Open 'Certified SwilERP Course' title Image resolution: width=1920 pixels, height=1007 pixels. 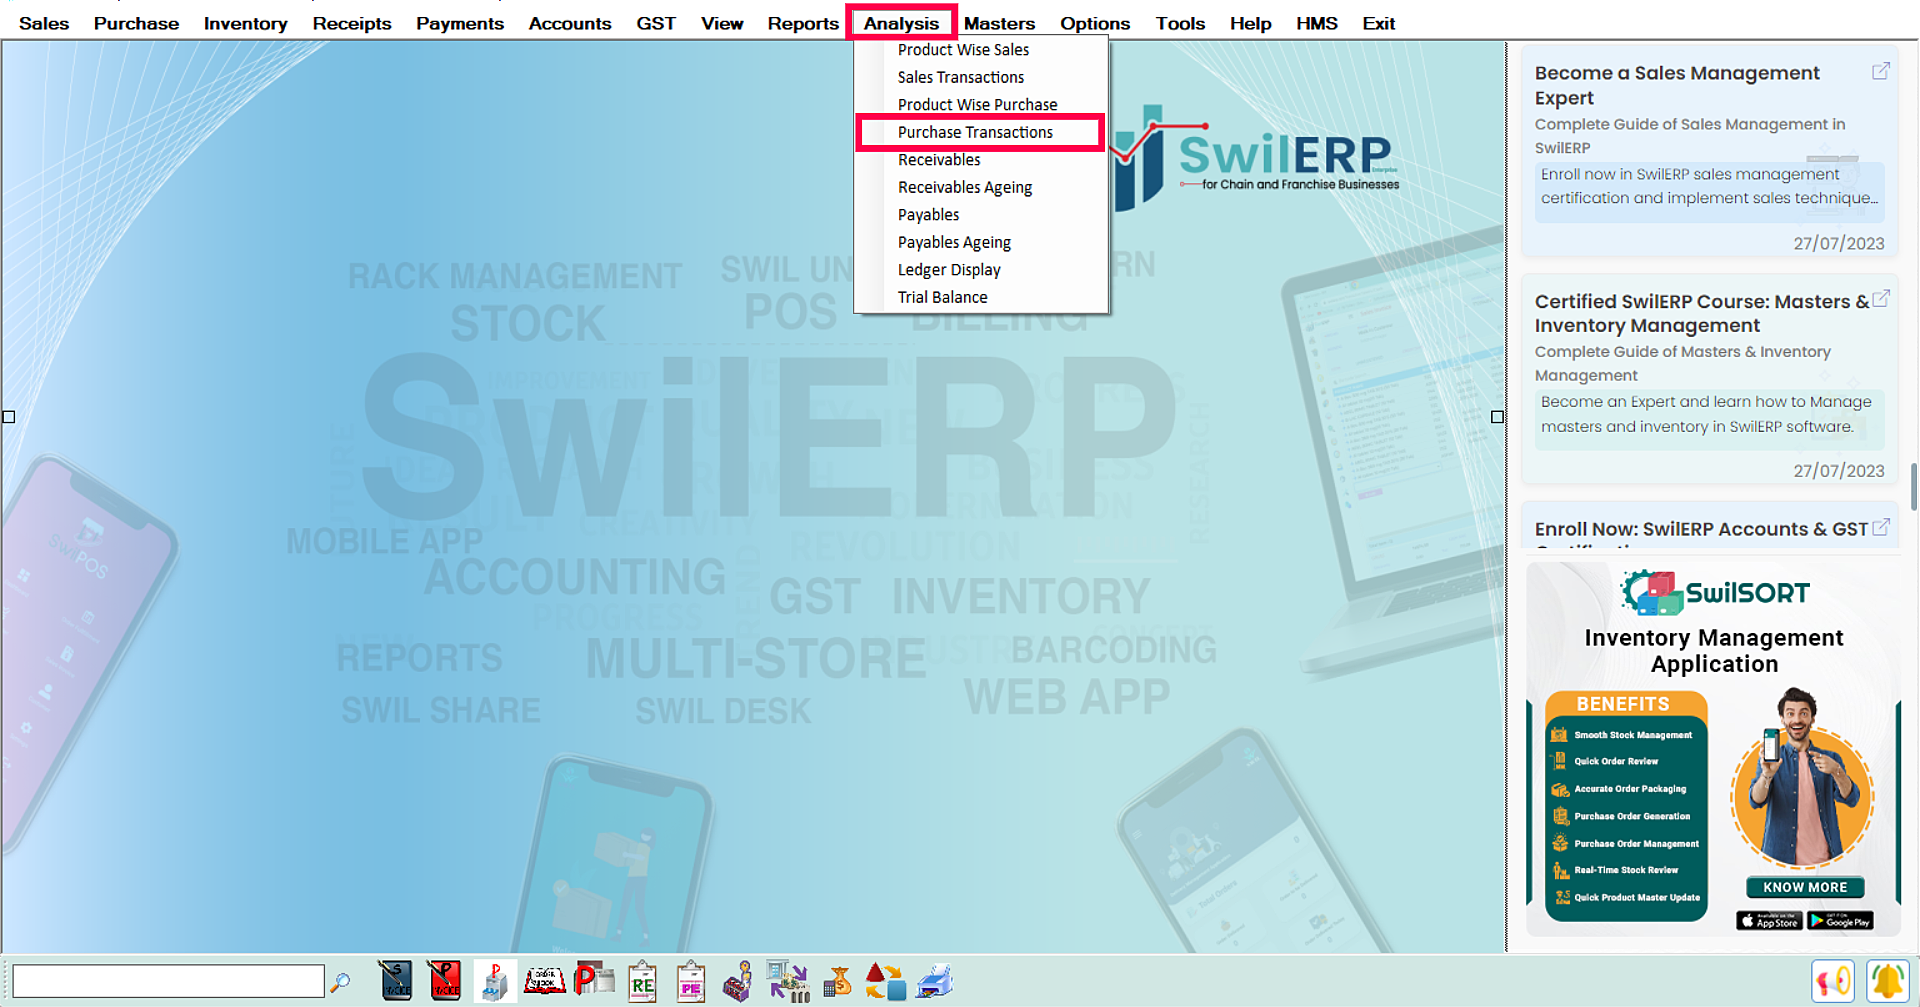point(1702,313)
